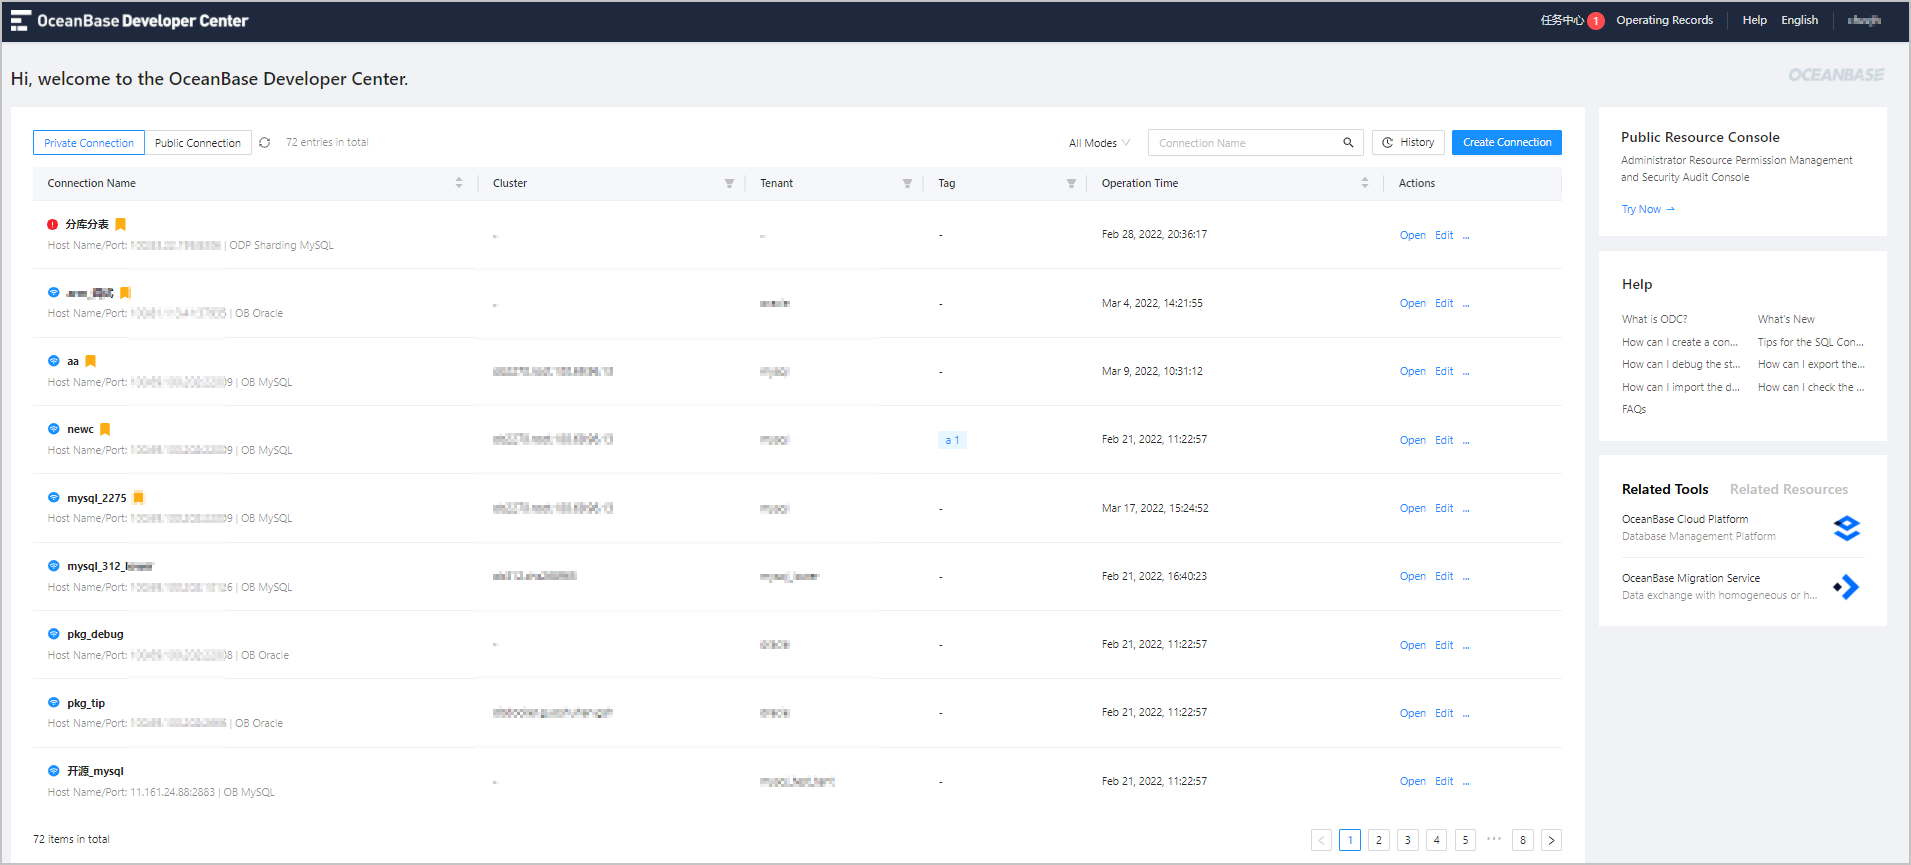Click the red task center notification badge
Image resolution: width=1911 pixels, height=865 pixels.
click(1596, 21)
